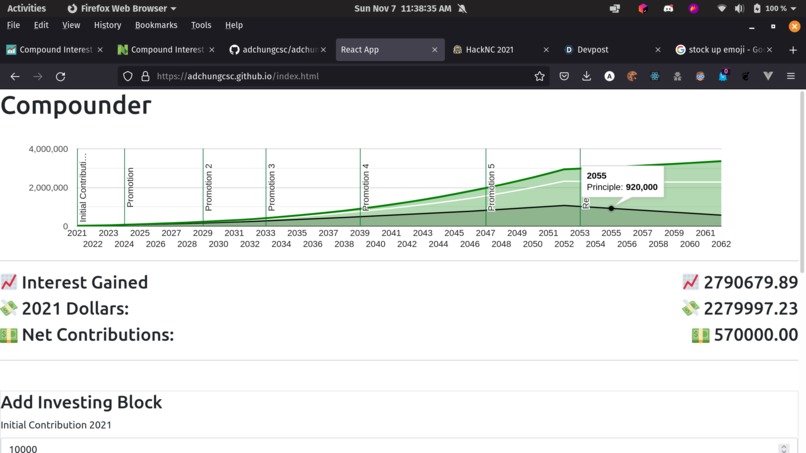Expand Firefox Web Browser app menu
Screen dimensions: 806x453
pyautogui.click(x=122, y=8)
